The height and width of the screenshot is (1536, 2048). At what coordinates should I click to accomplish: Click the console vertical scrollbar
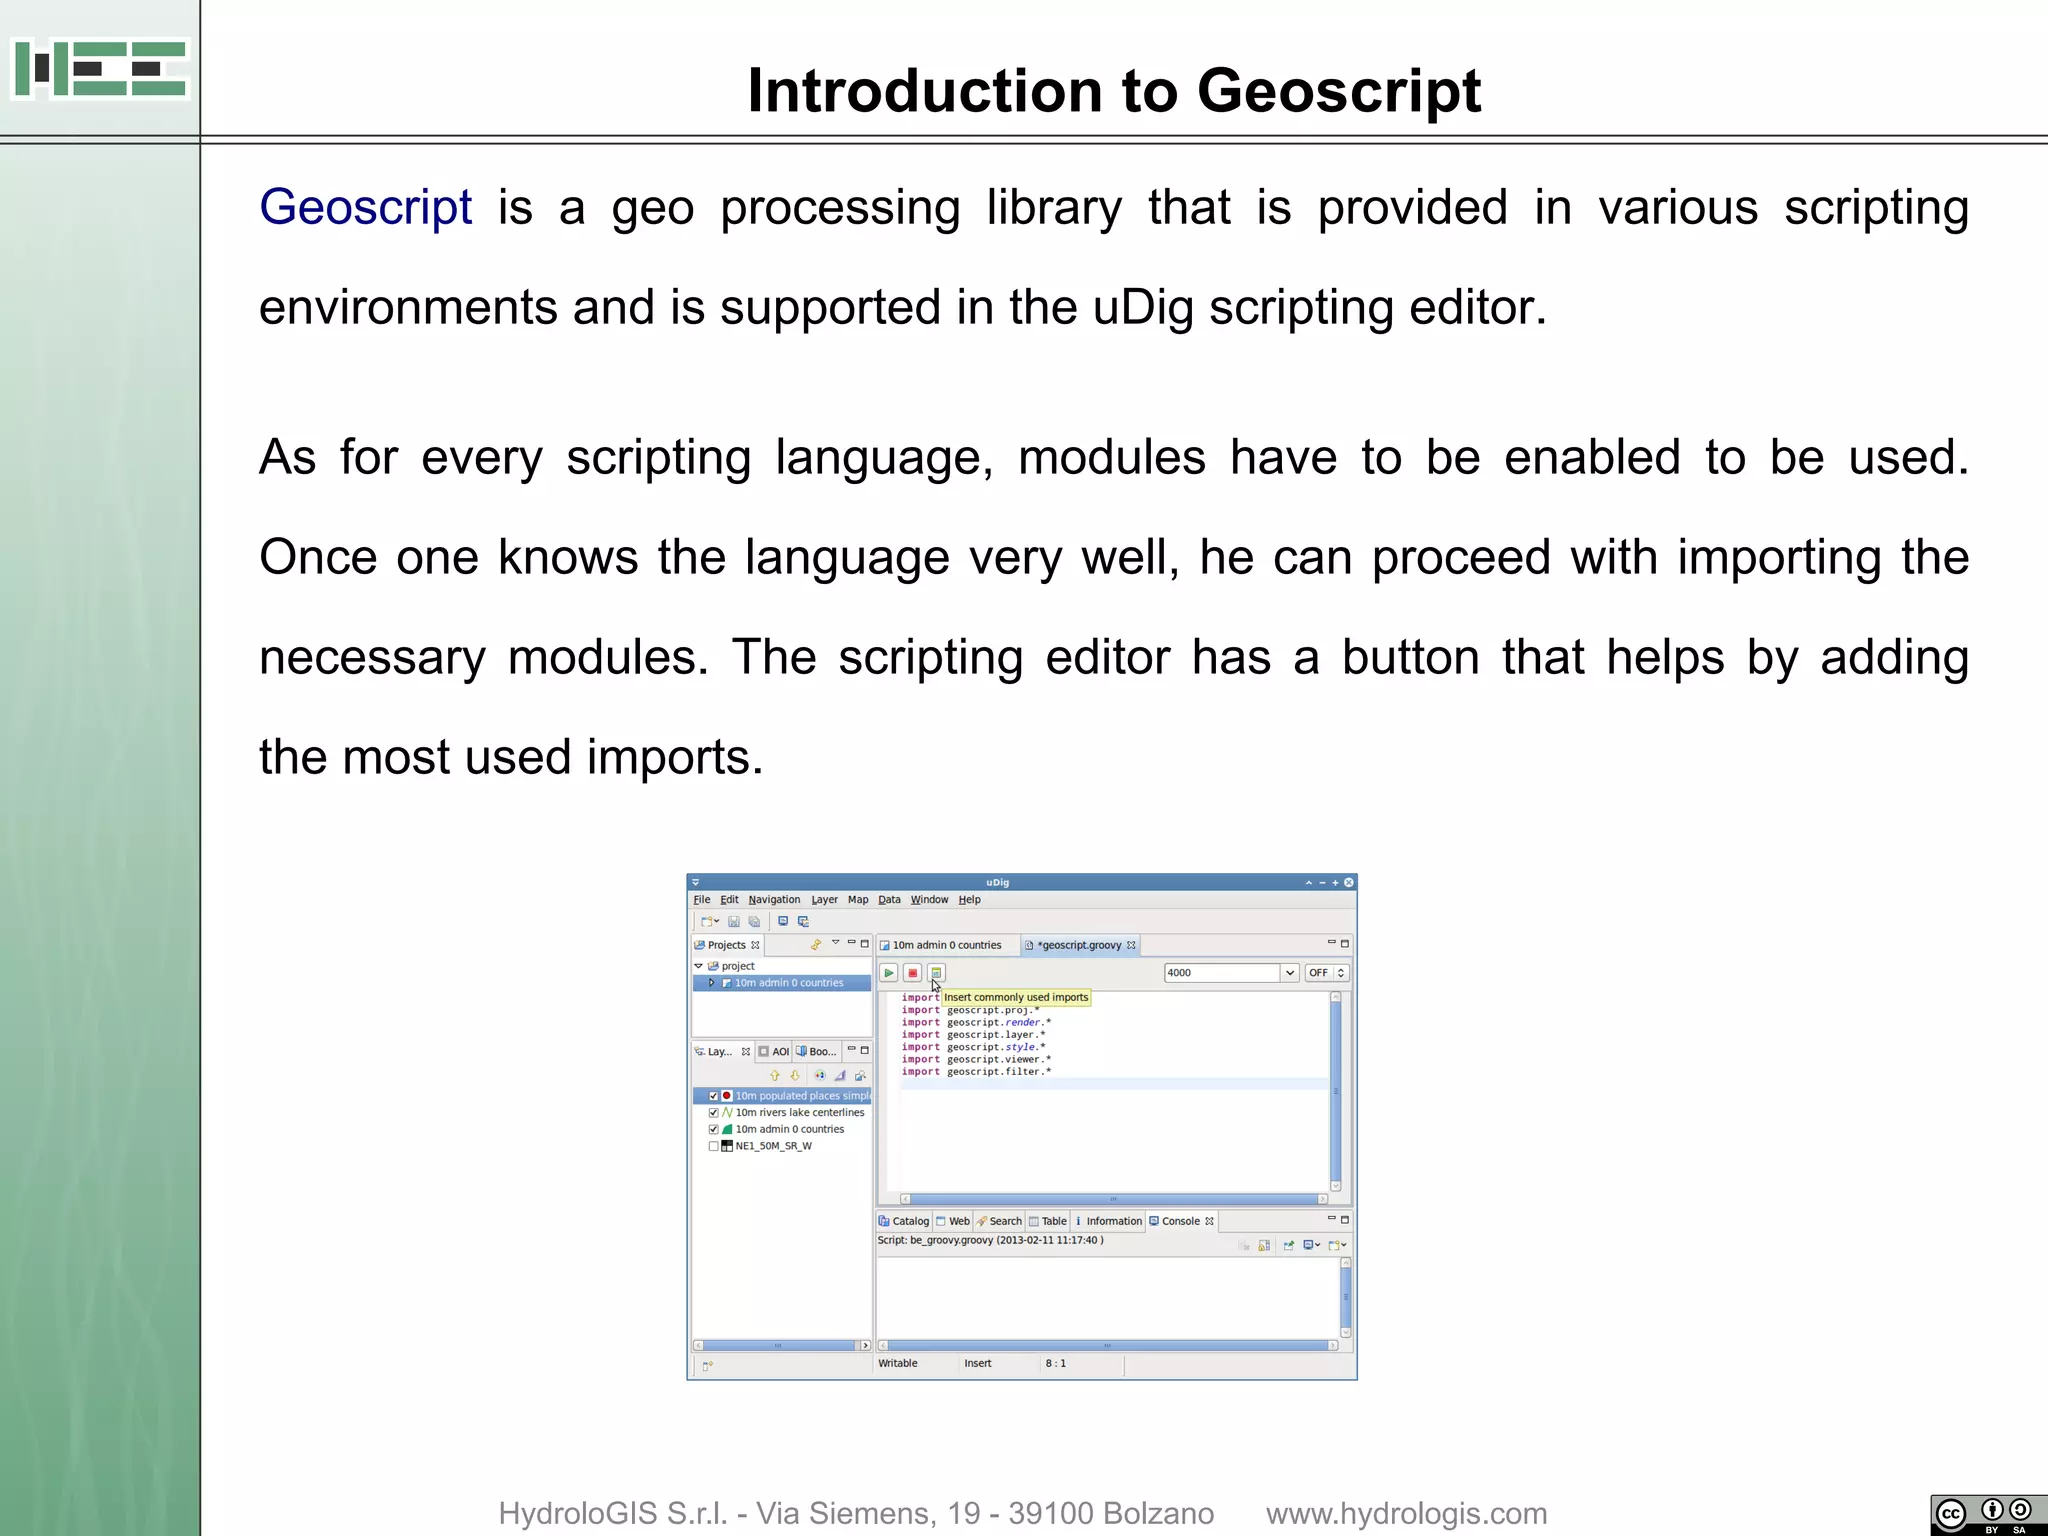1345,1297
